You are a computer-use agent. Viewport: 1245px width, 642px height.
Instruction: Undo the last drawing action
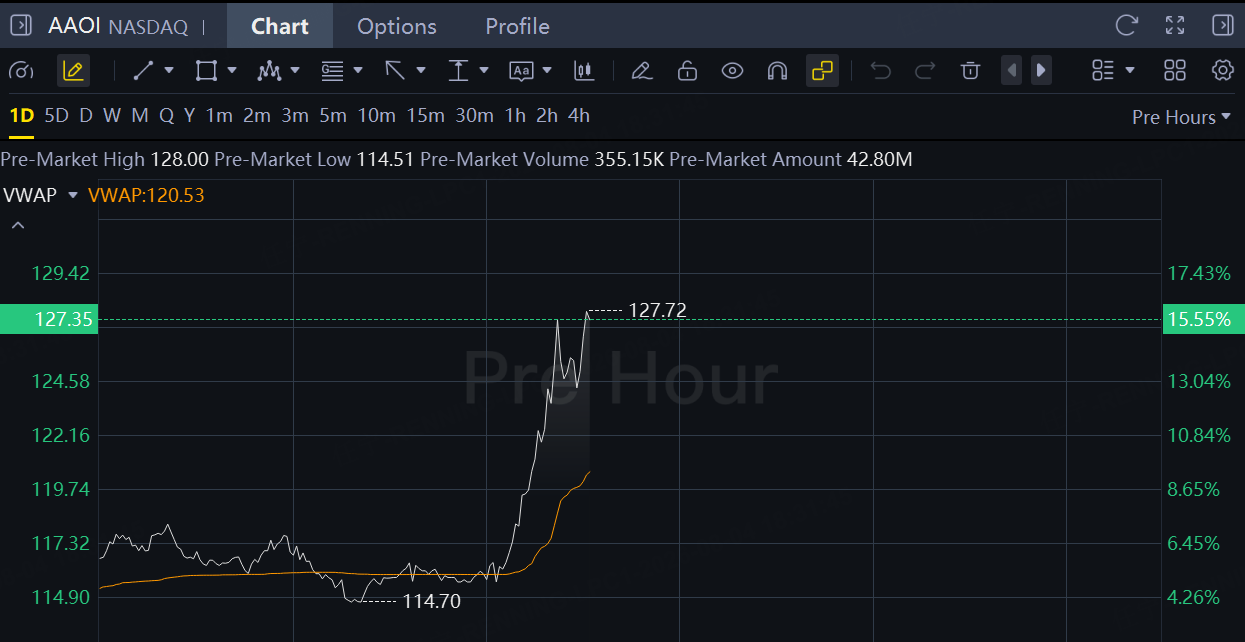coord(881,71)
